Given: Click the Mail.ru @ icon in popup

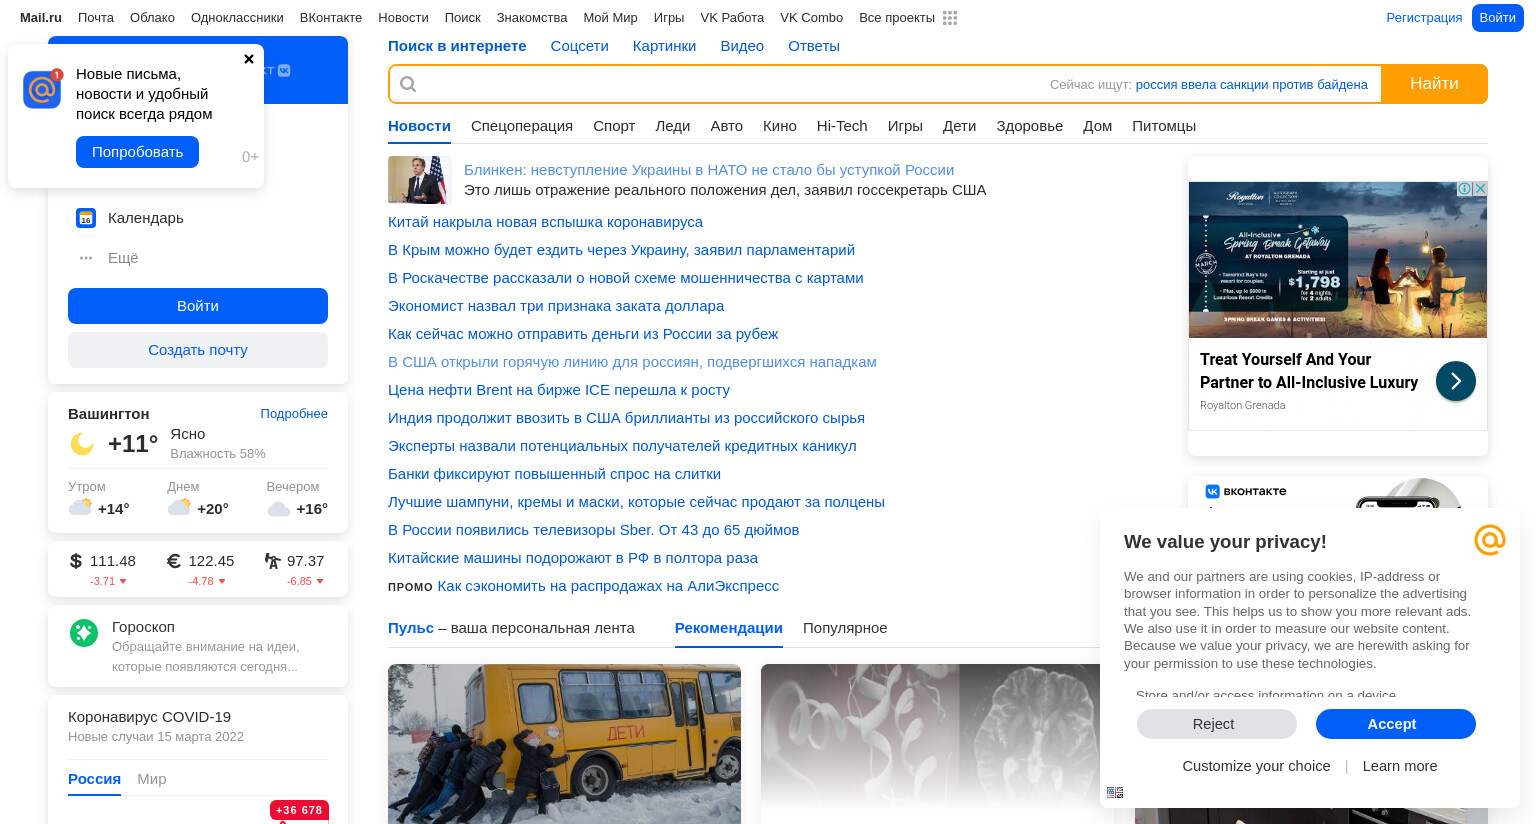Looking at the screenshot, I should click(x=42, y=90).
